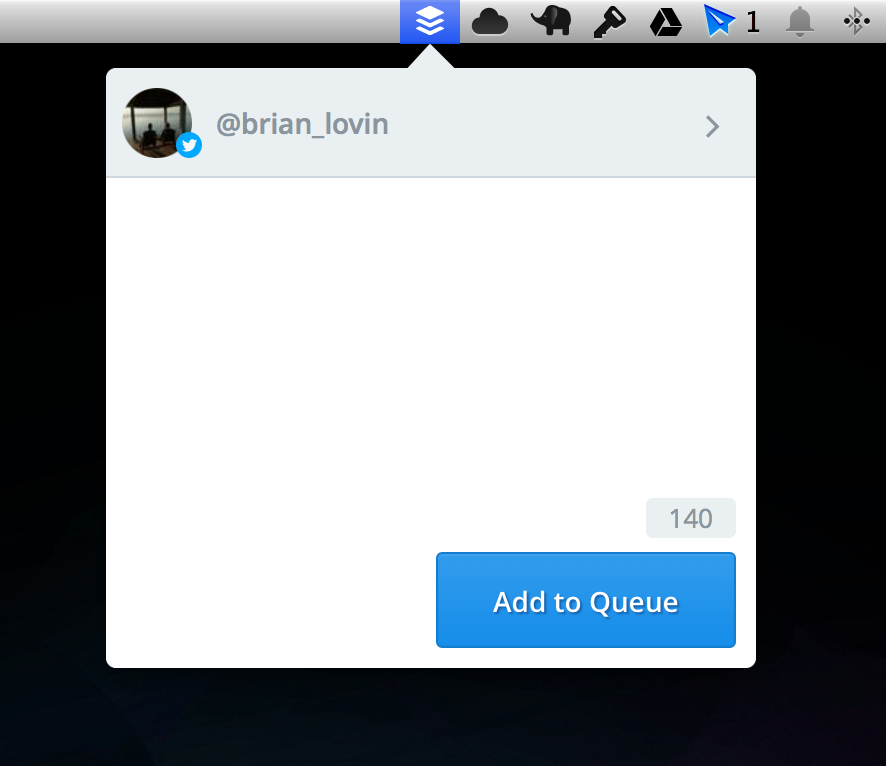Open the Google Drive menu bar icon
Image resolution: width=886 pixels, height=766 pixels.
(666, 21)
